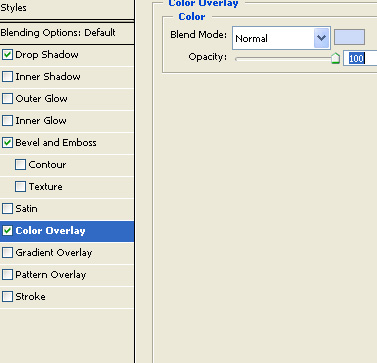
Task: Click the Opacity slider handle
Action: 335,58
